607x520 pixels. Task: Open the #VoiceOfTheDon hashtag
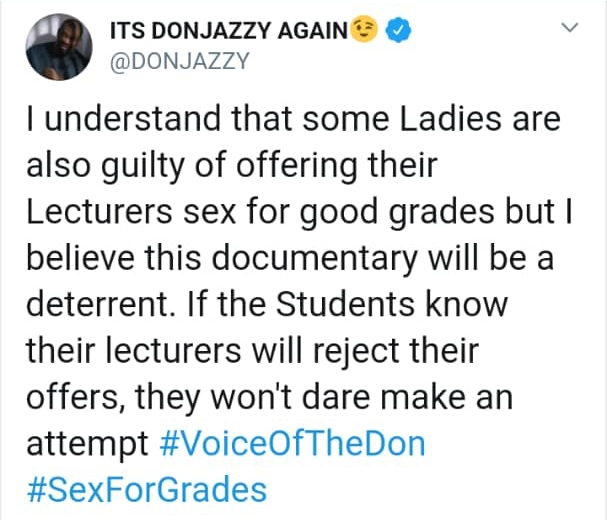coord(292,444)
